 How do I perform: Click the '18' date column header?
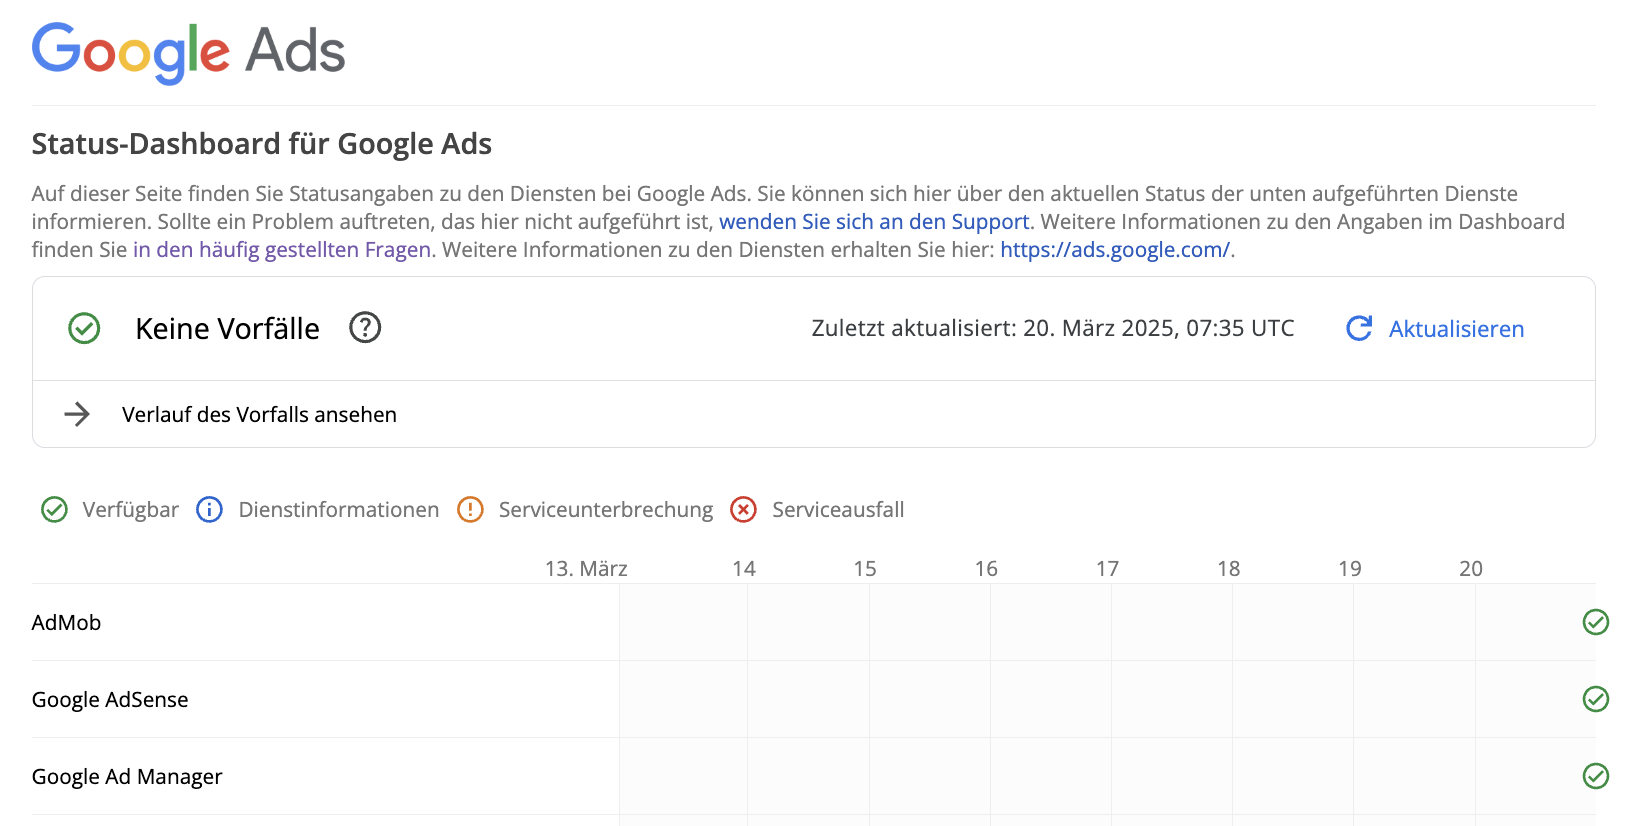click(1229, 568)
